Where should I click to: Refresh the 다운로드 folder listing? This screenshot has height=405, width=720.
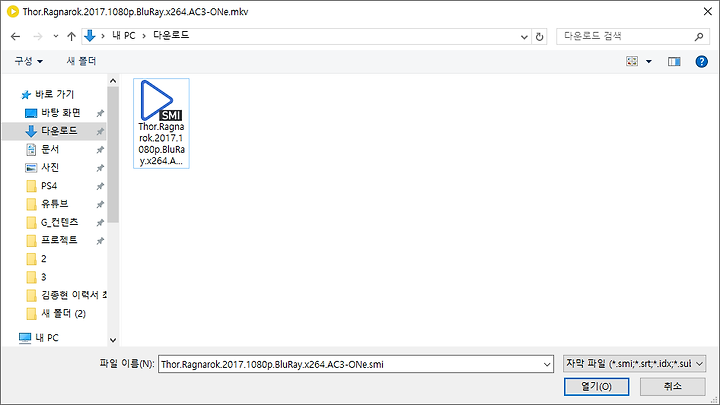point(540,37)
